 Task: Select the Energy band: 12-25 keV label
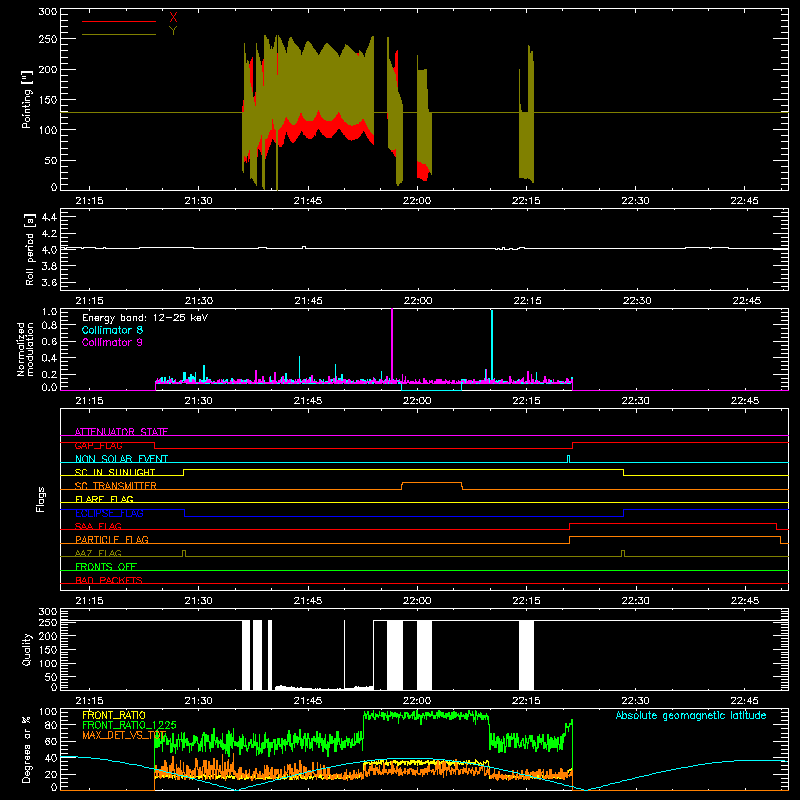pos(145,318)
